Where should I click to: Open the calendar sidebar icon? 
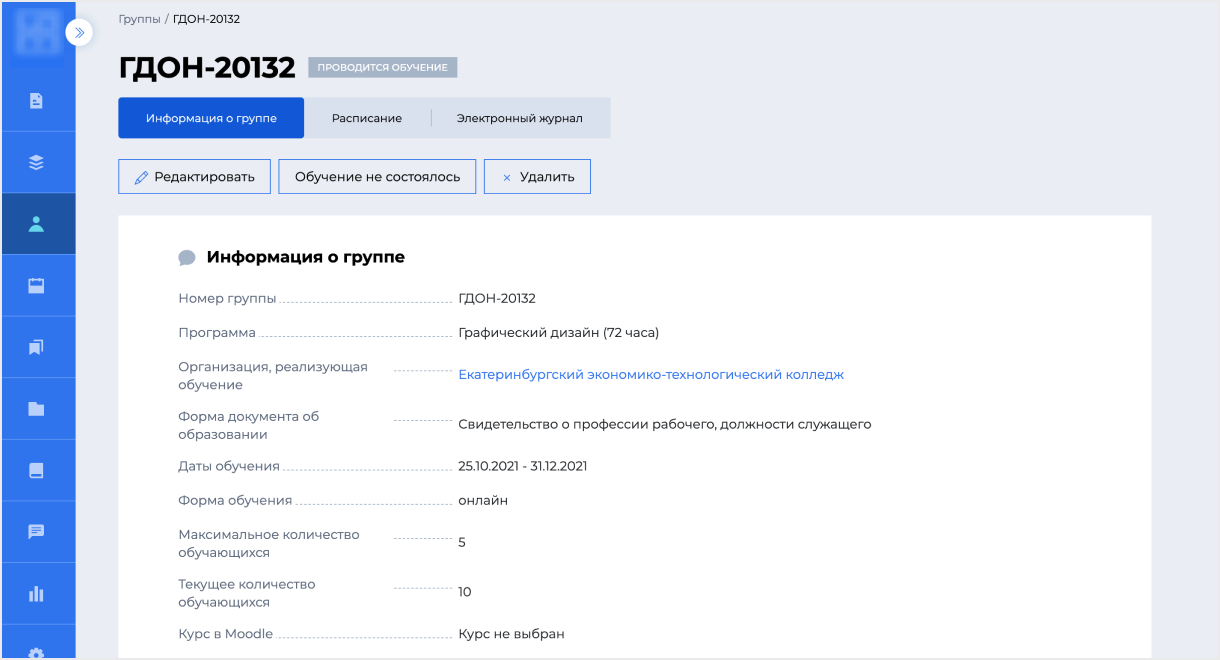tap(37, 286)
